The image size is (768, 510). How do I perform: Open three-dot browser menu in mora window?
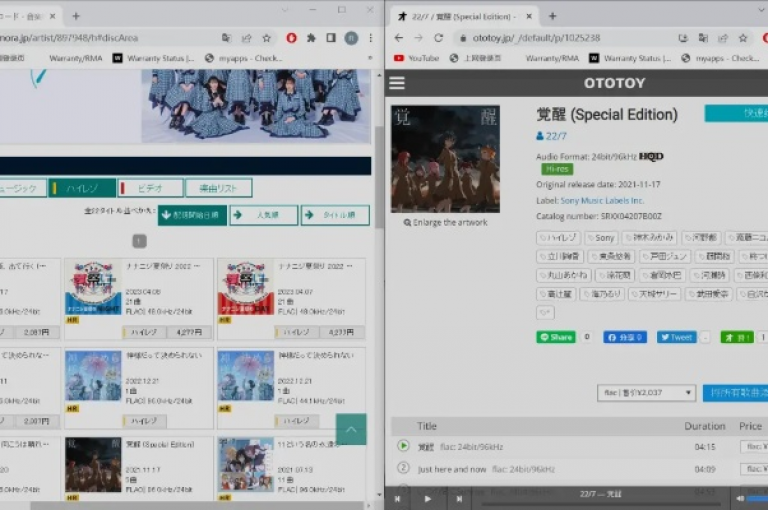tap(371, 38)
